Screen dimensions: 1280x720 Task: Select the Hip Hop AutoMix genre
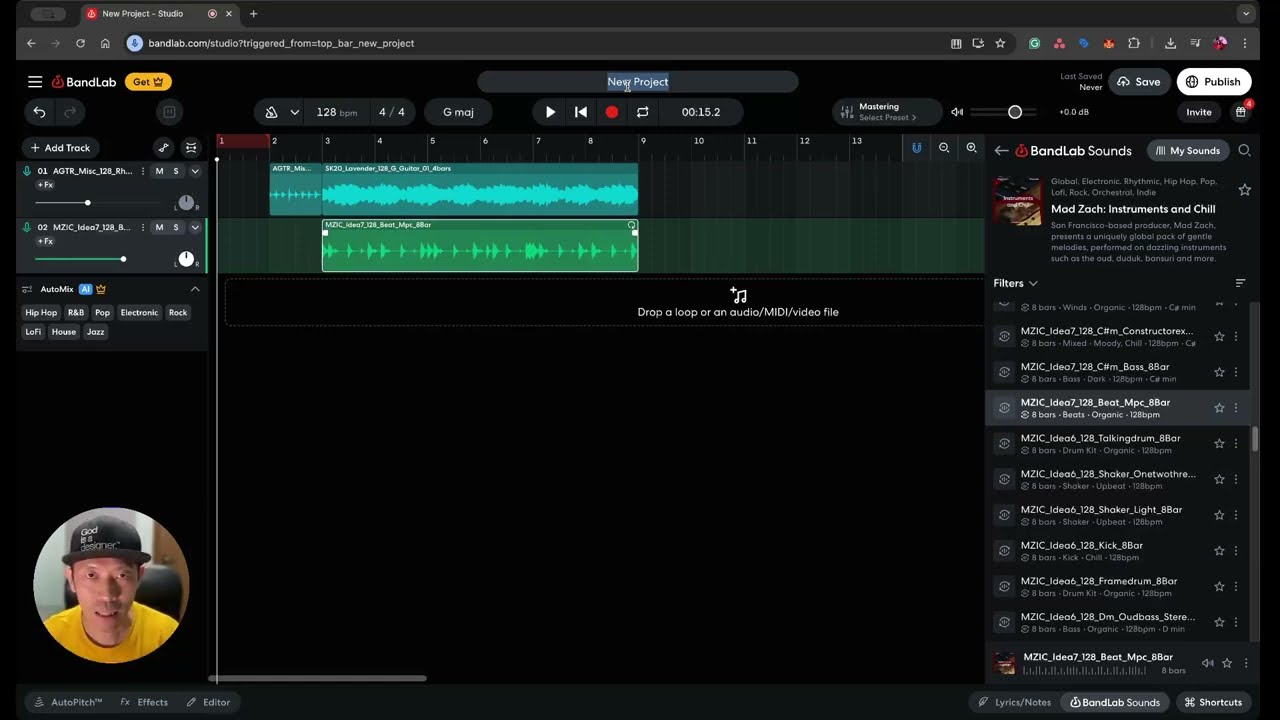(x=41, y=313)
